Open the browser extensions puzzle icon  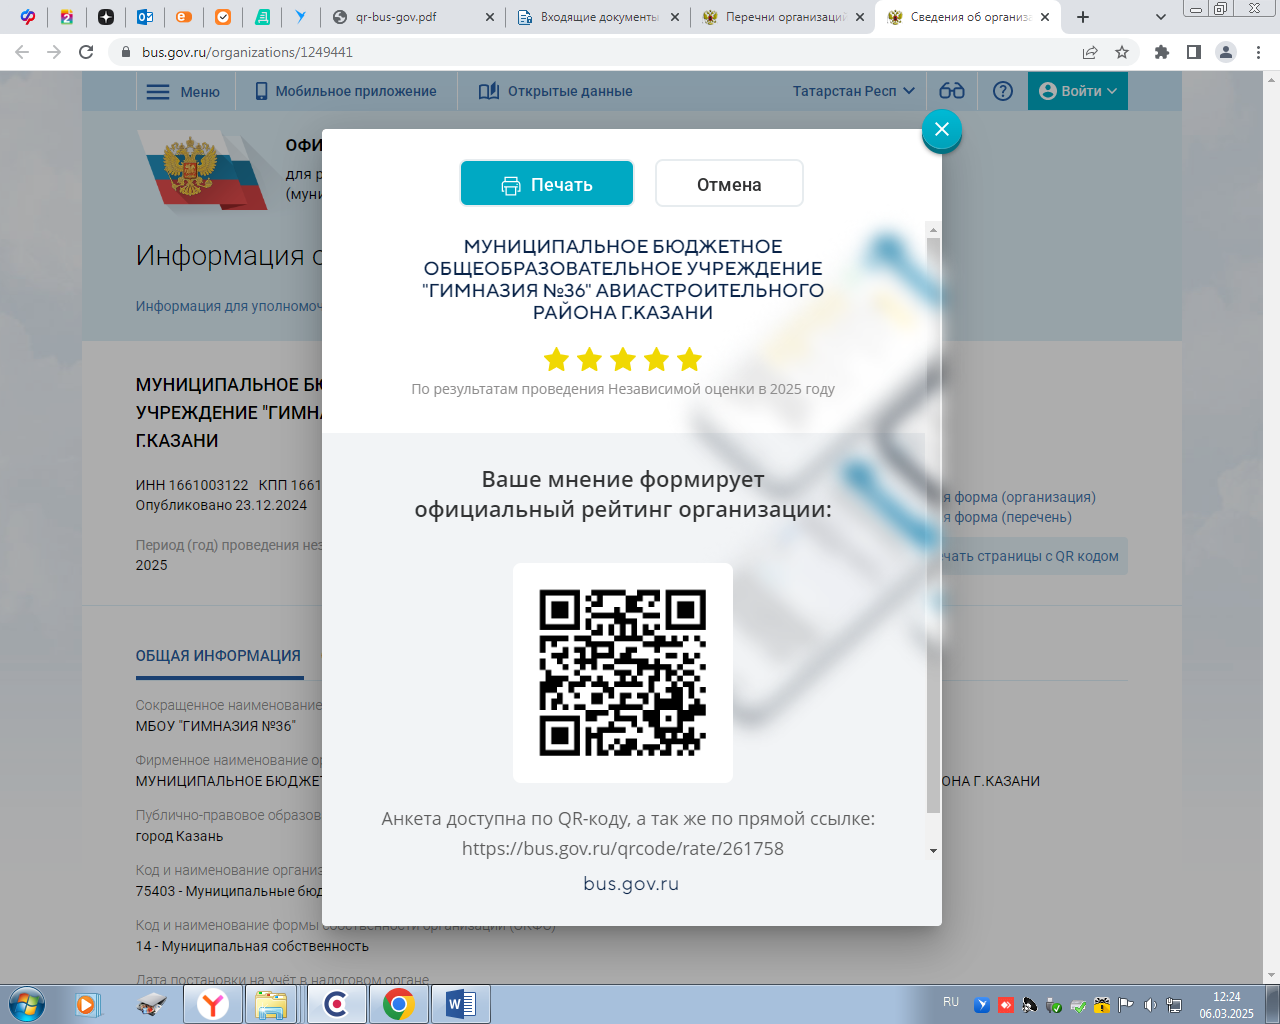point(1161,52)
